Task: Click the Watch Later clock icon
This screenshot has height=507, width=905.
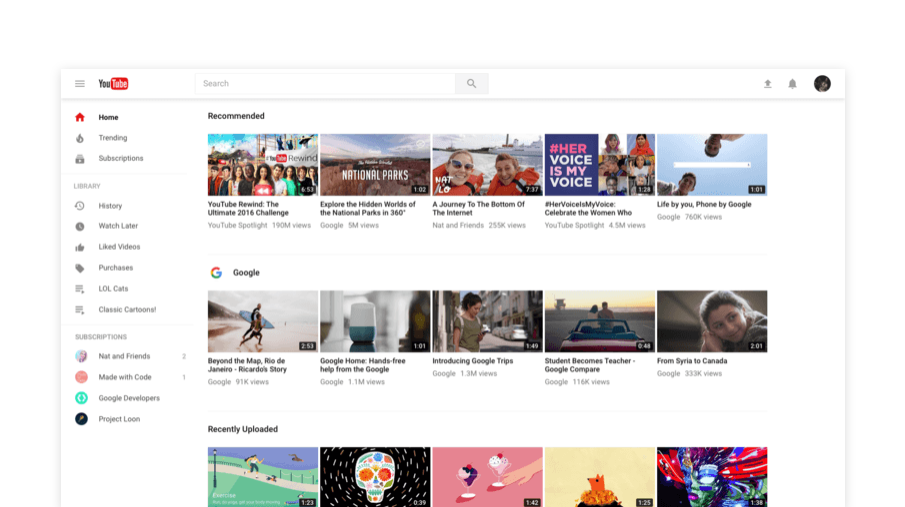Action: (x=80, y=226)
